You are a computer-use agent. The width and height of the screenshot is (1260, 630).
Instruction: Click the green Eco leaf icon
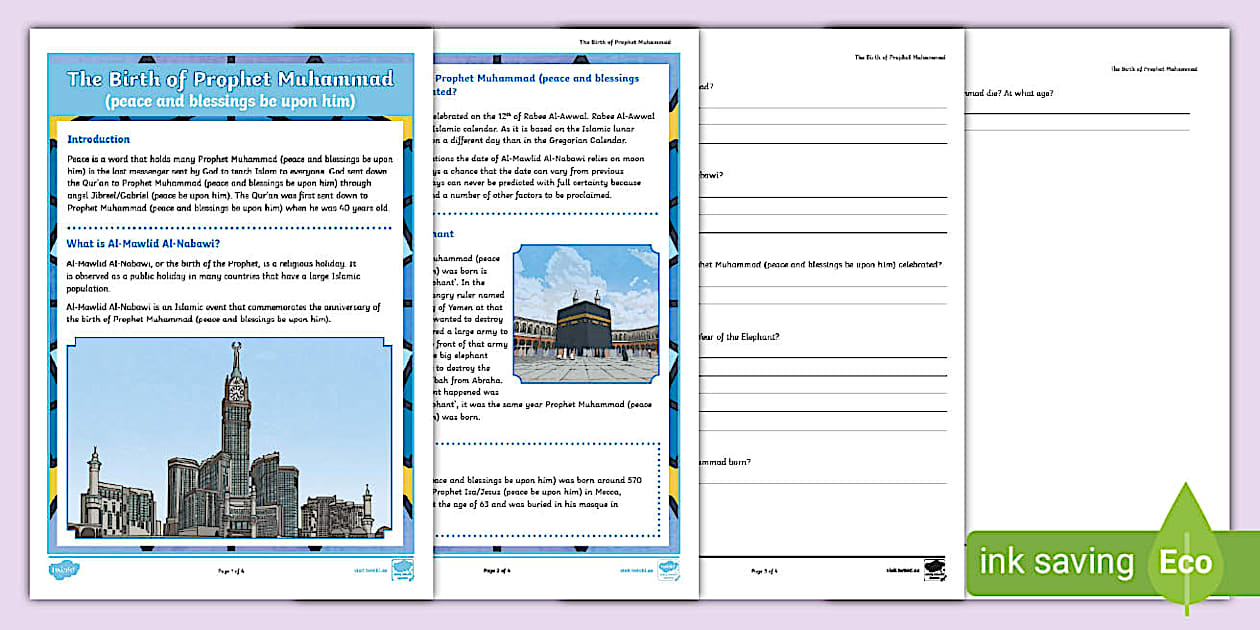tap(1185, 550)
